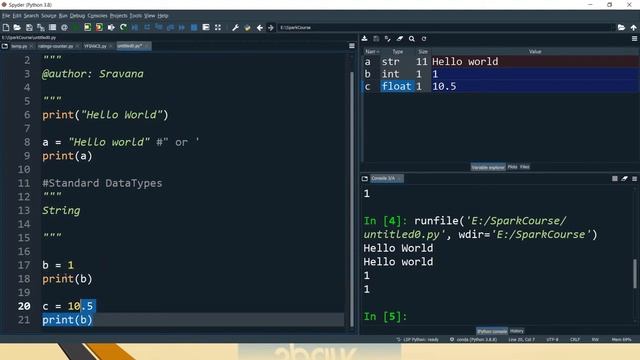
Task: Search variables magnifier icon
Action: (412, 38)
